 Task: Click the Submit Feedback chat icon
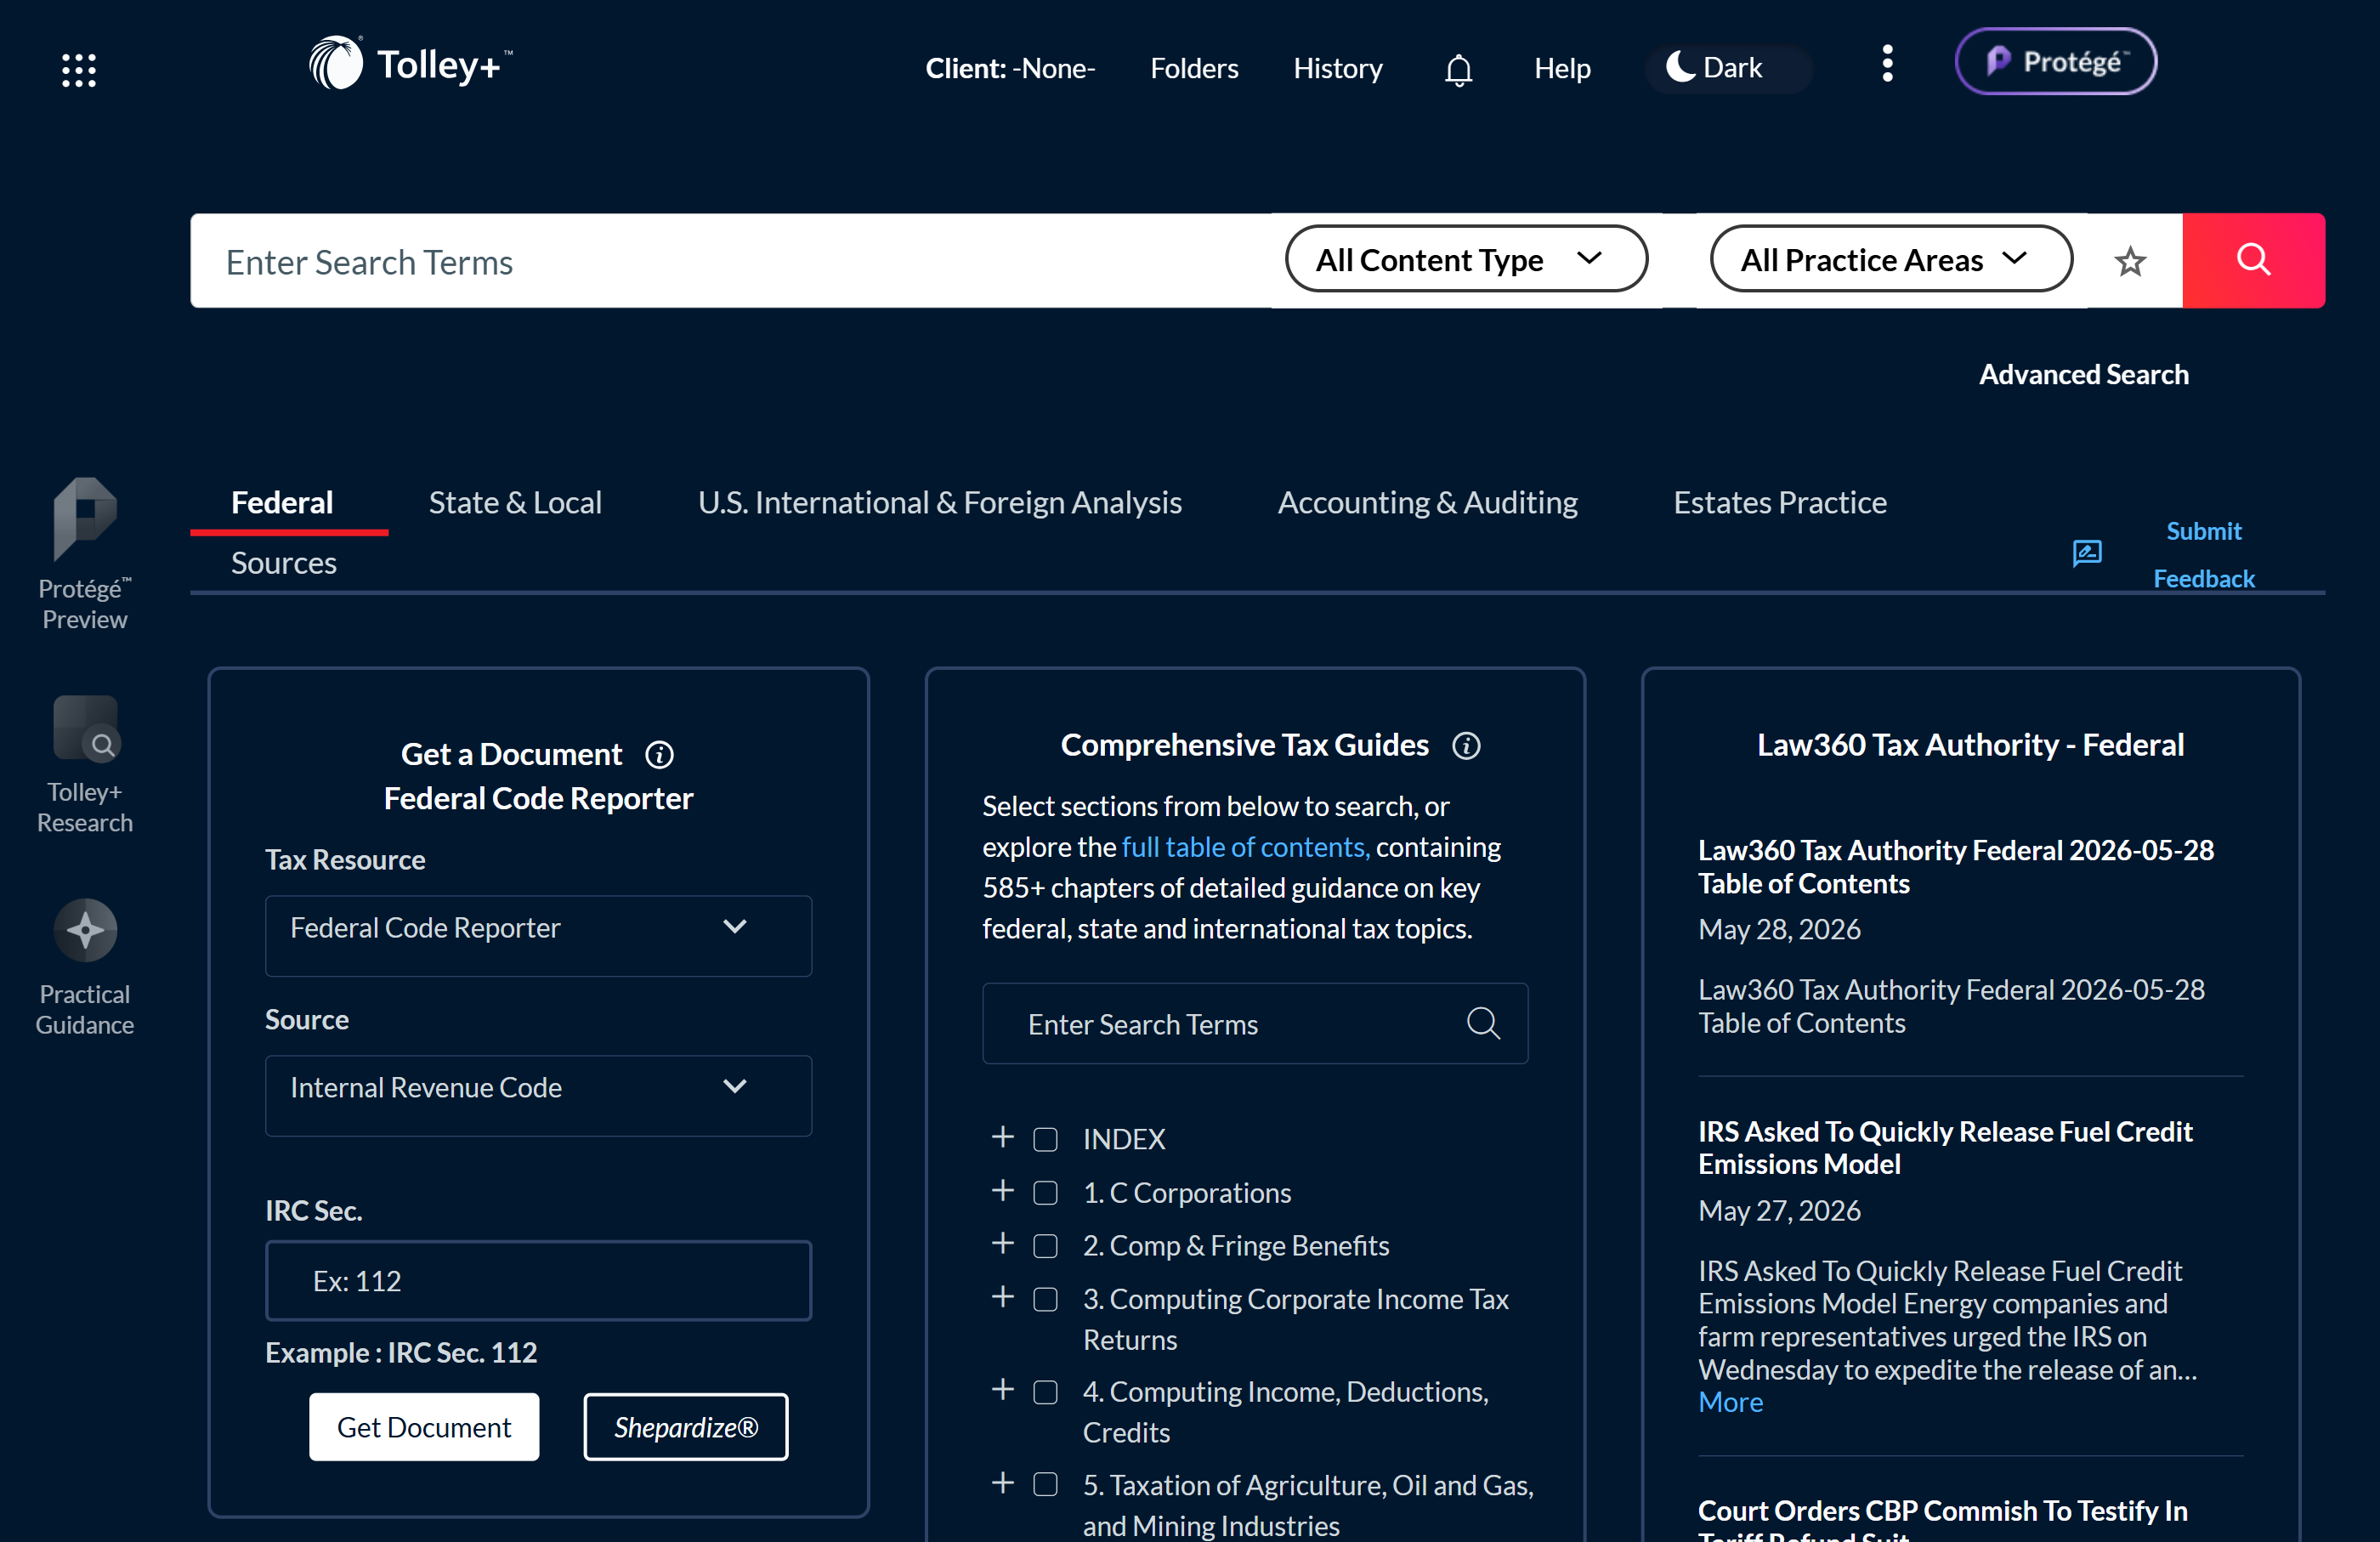click(2087, 553)
